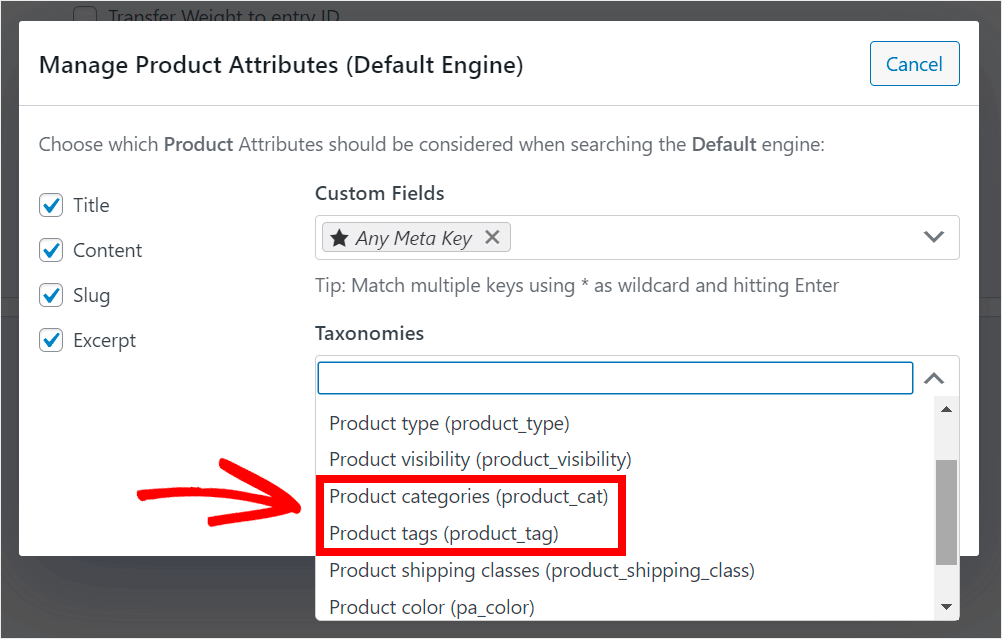Screen dimensions: 1002x639
Task: Toggle the Slug checkbox
Action: click(x=51, y=295)
